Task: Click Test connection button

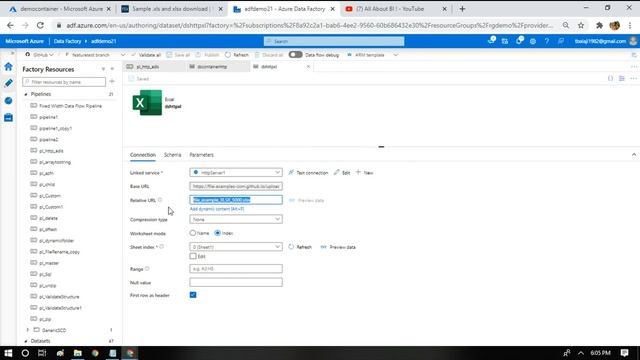Action: 308,173
